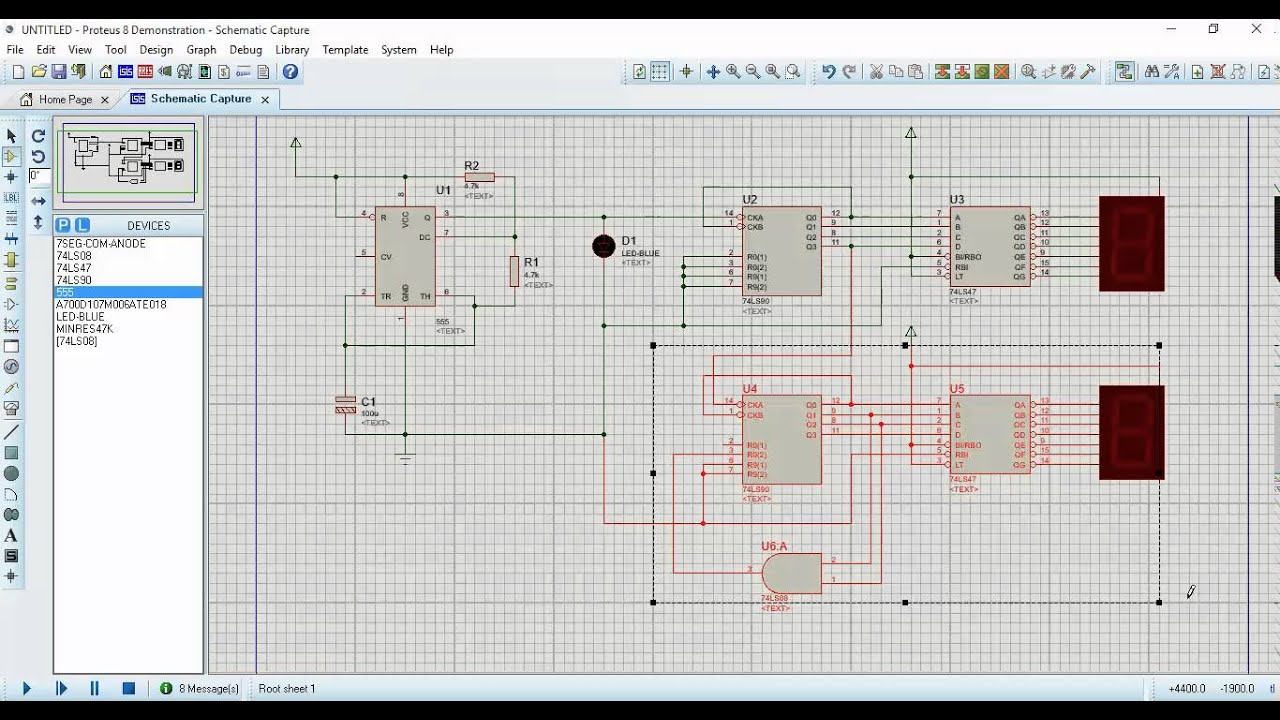Cut the selection with the scissors icon

click(876, 72)
